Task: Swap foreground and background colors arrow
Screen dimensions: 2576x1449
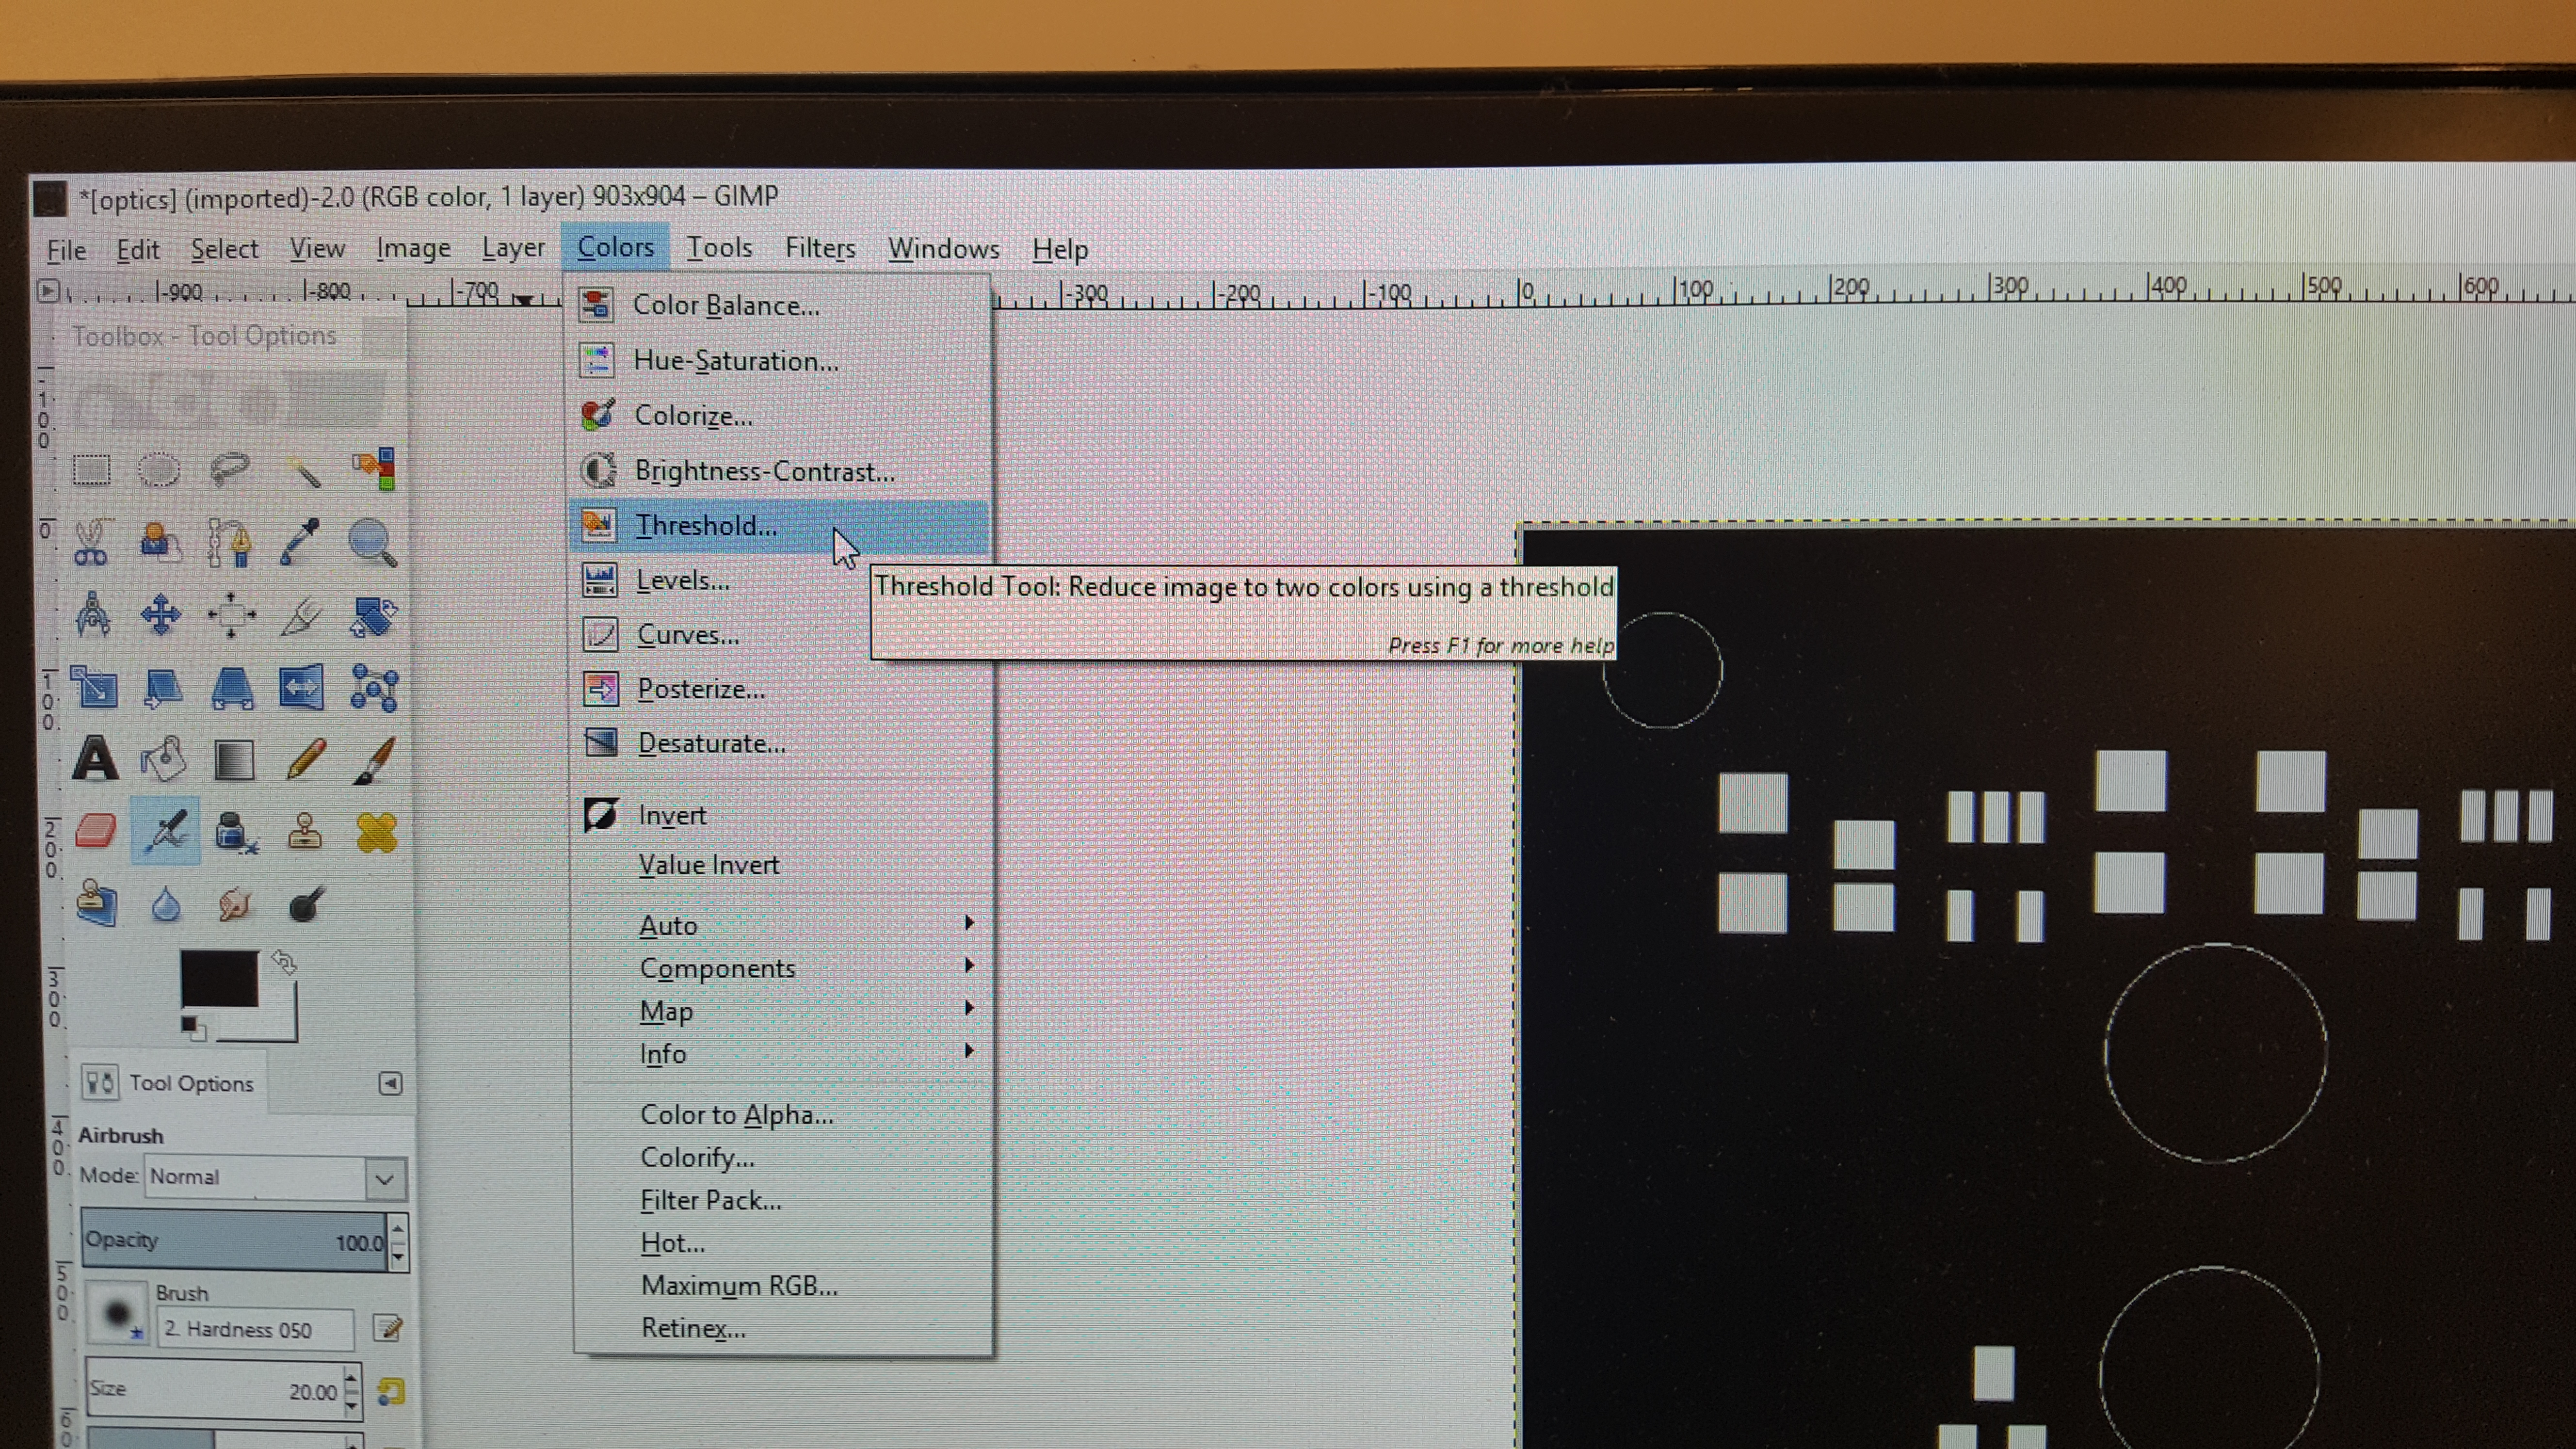Action: (x=285, y=963)
